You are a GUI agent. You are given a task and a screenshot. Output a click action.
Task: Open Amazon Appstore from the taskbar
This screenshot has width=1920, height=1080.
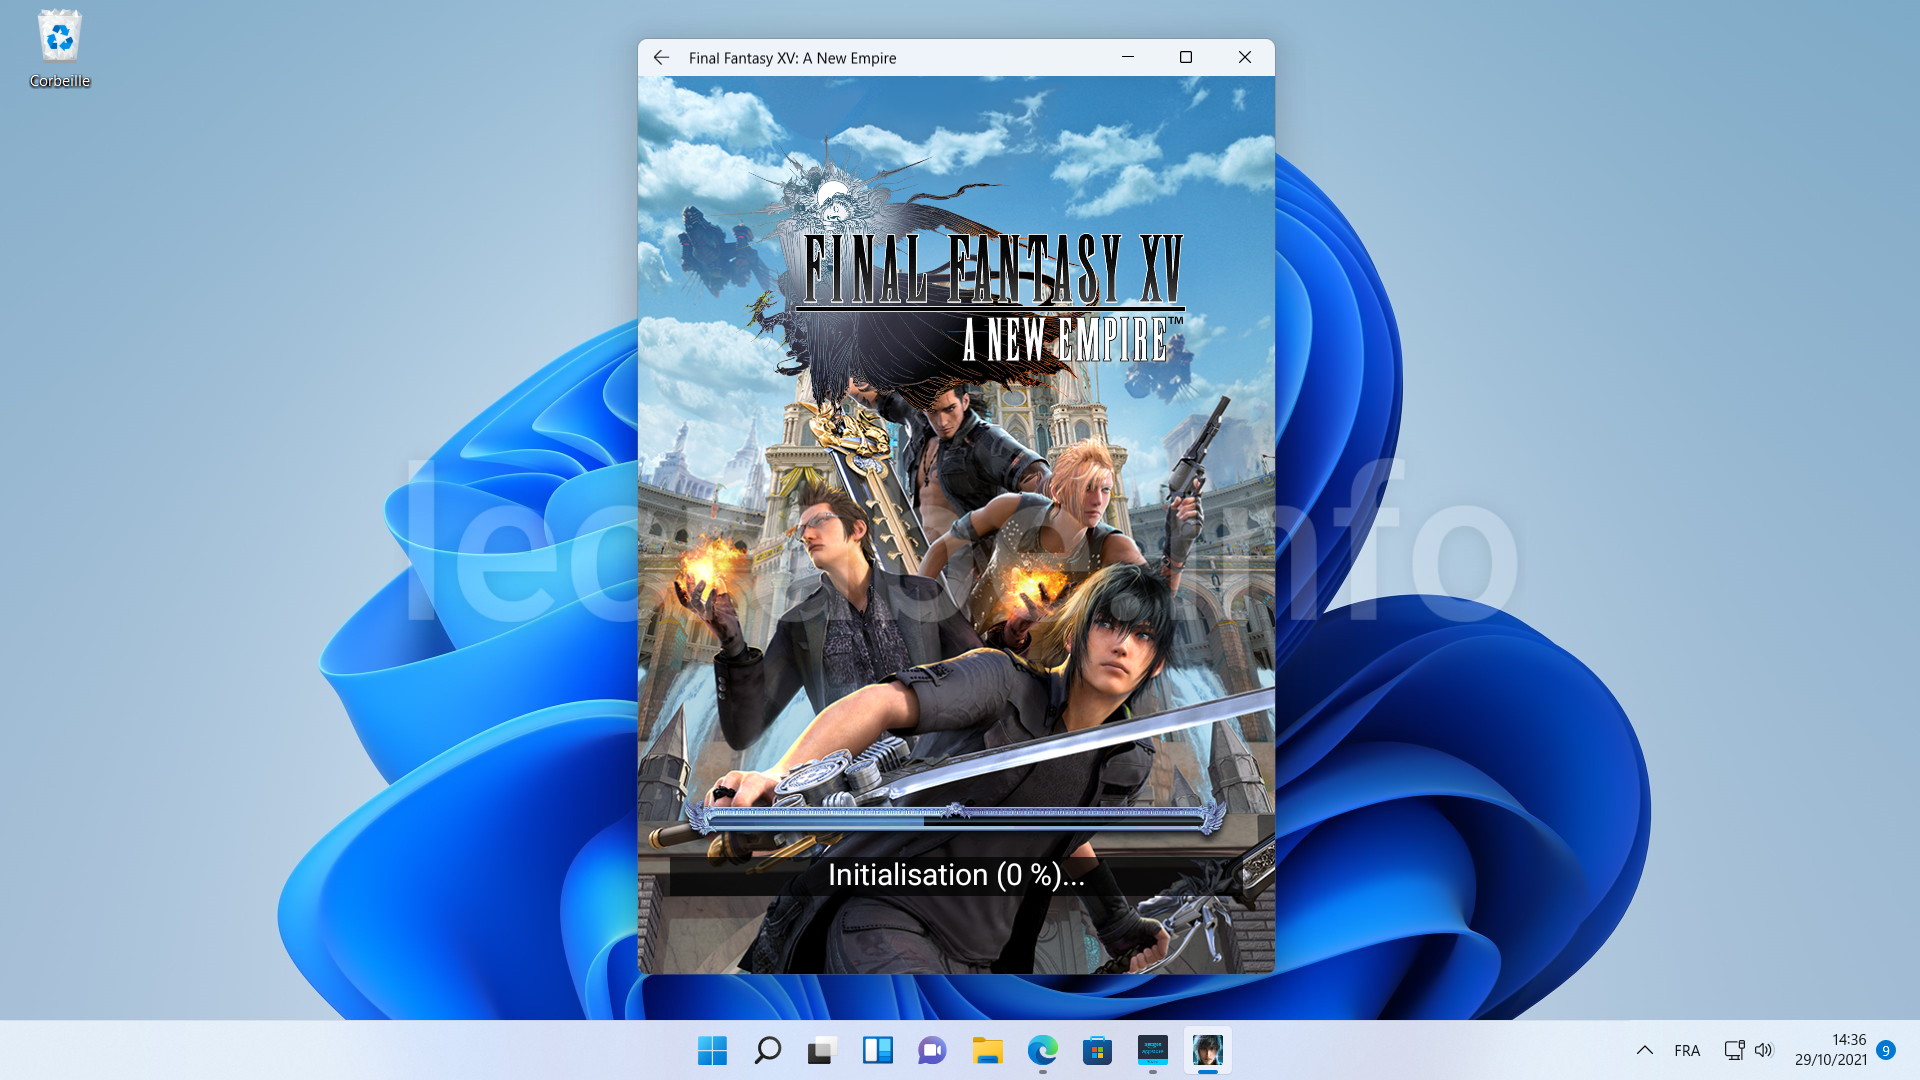(x=1152, y=1050)
